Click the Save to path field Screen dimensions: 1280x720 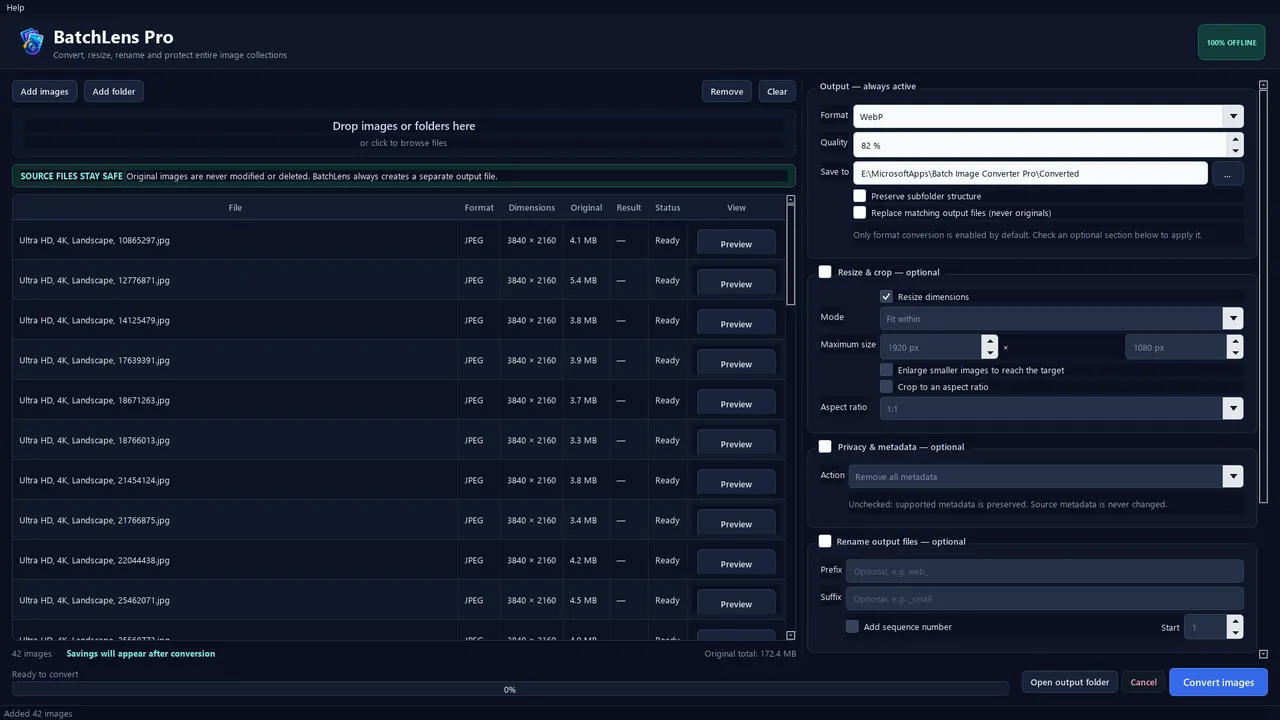point(1030,173)
